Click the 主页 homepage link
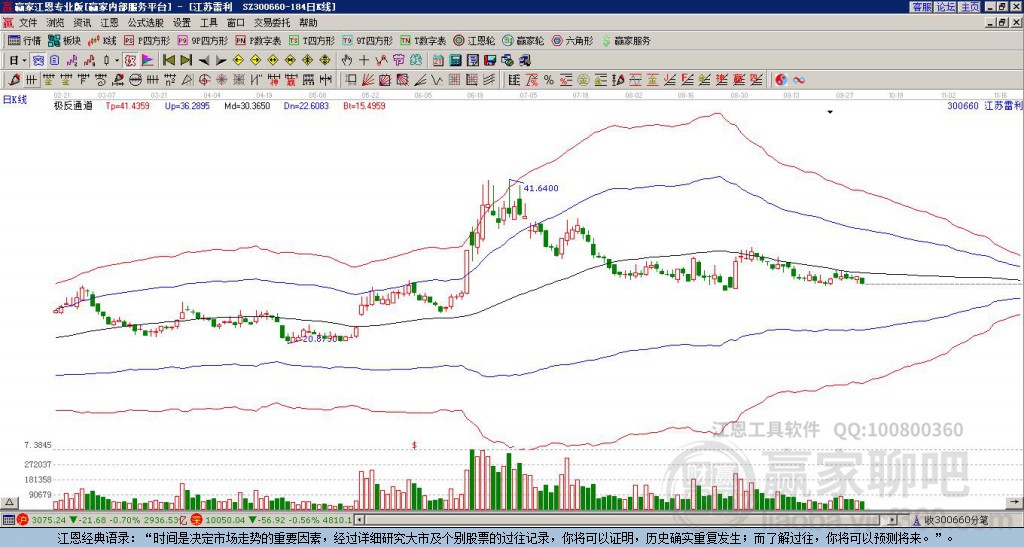1024x548 pixels. tap(970, 7)
